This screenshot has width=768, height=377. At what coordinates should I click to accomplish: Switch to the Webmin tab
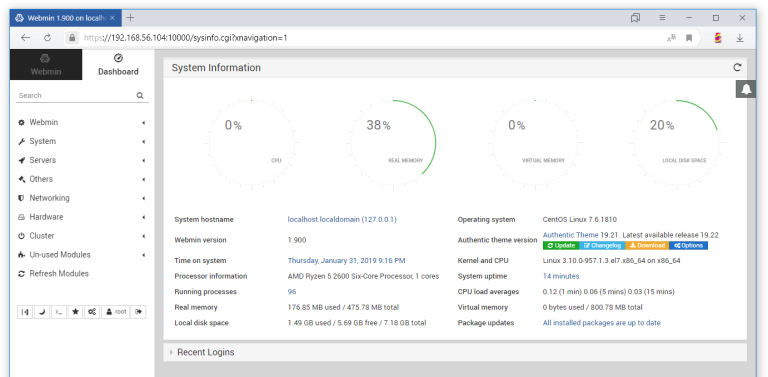tap(46, 65)
